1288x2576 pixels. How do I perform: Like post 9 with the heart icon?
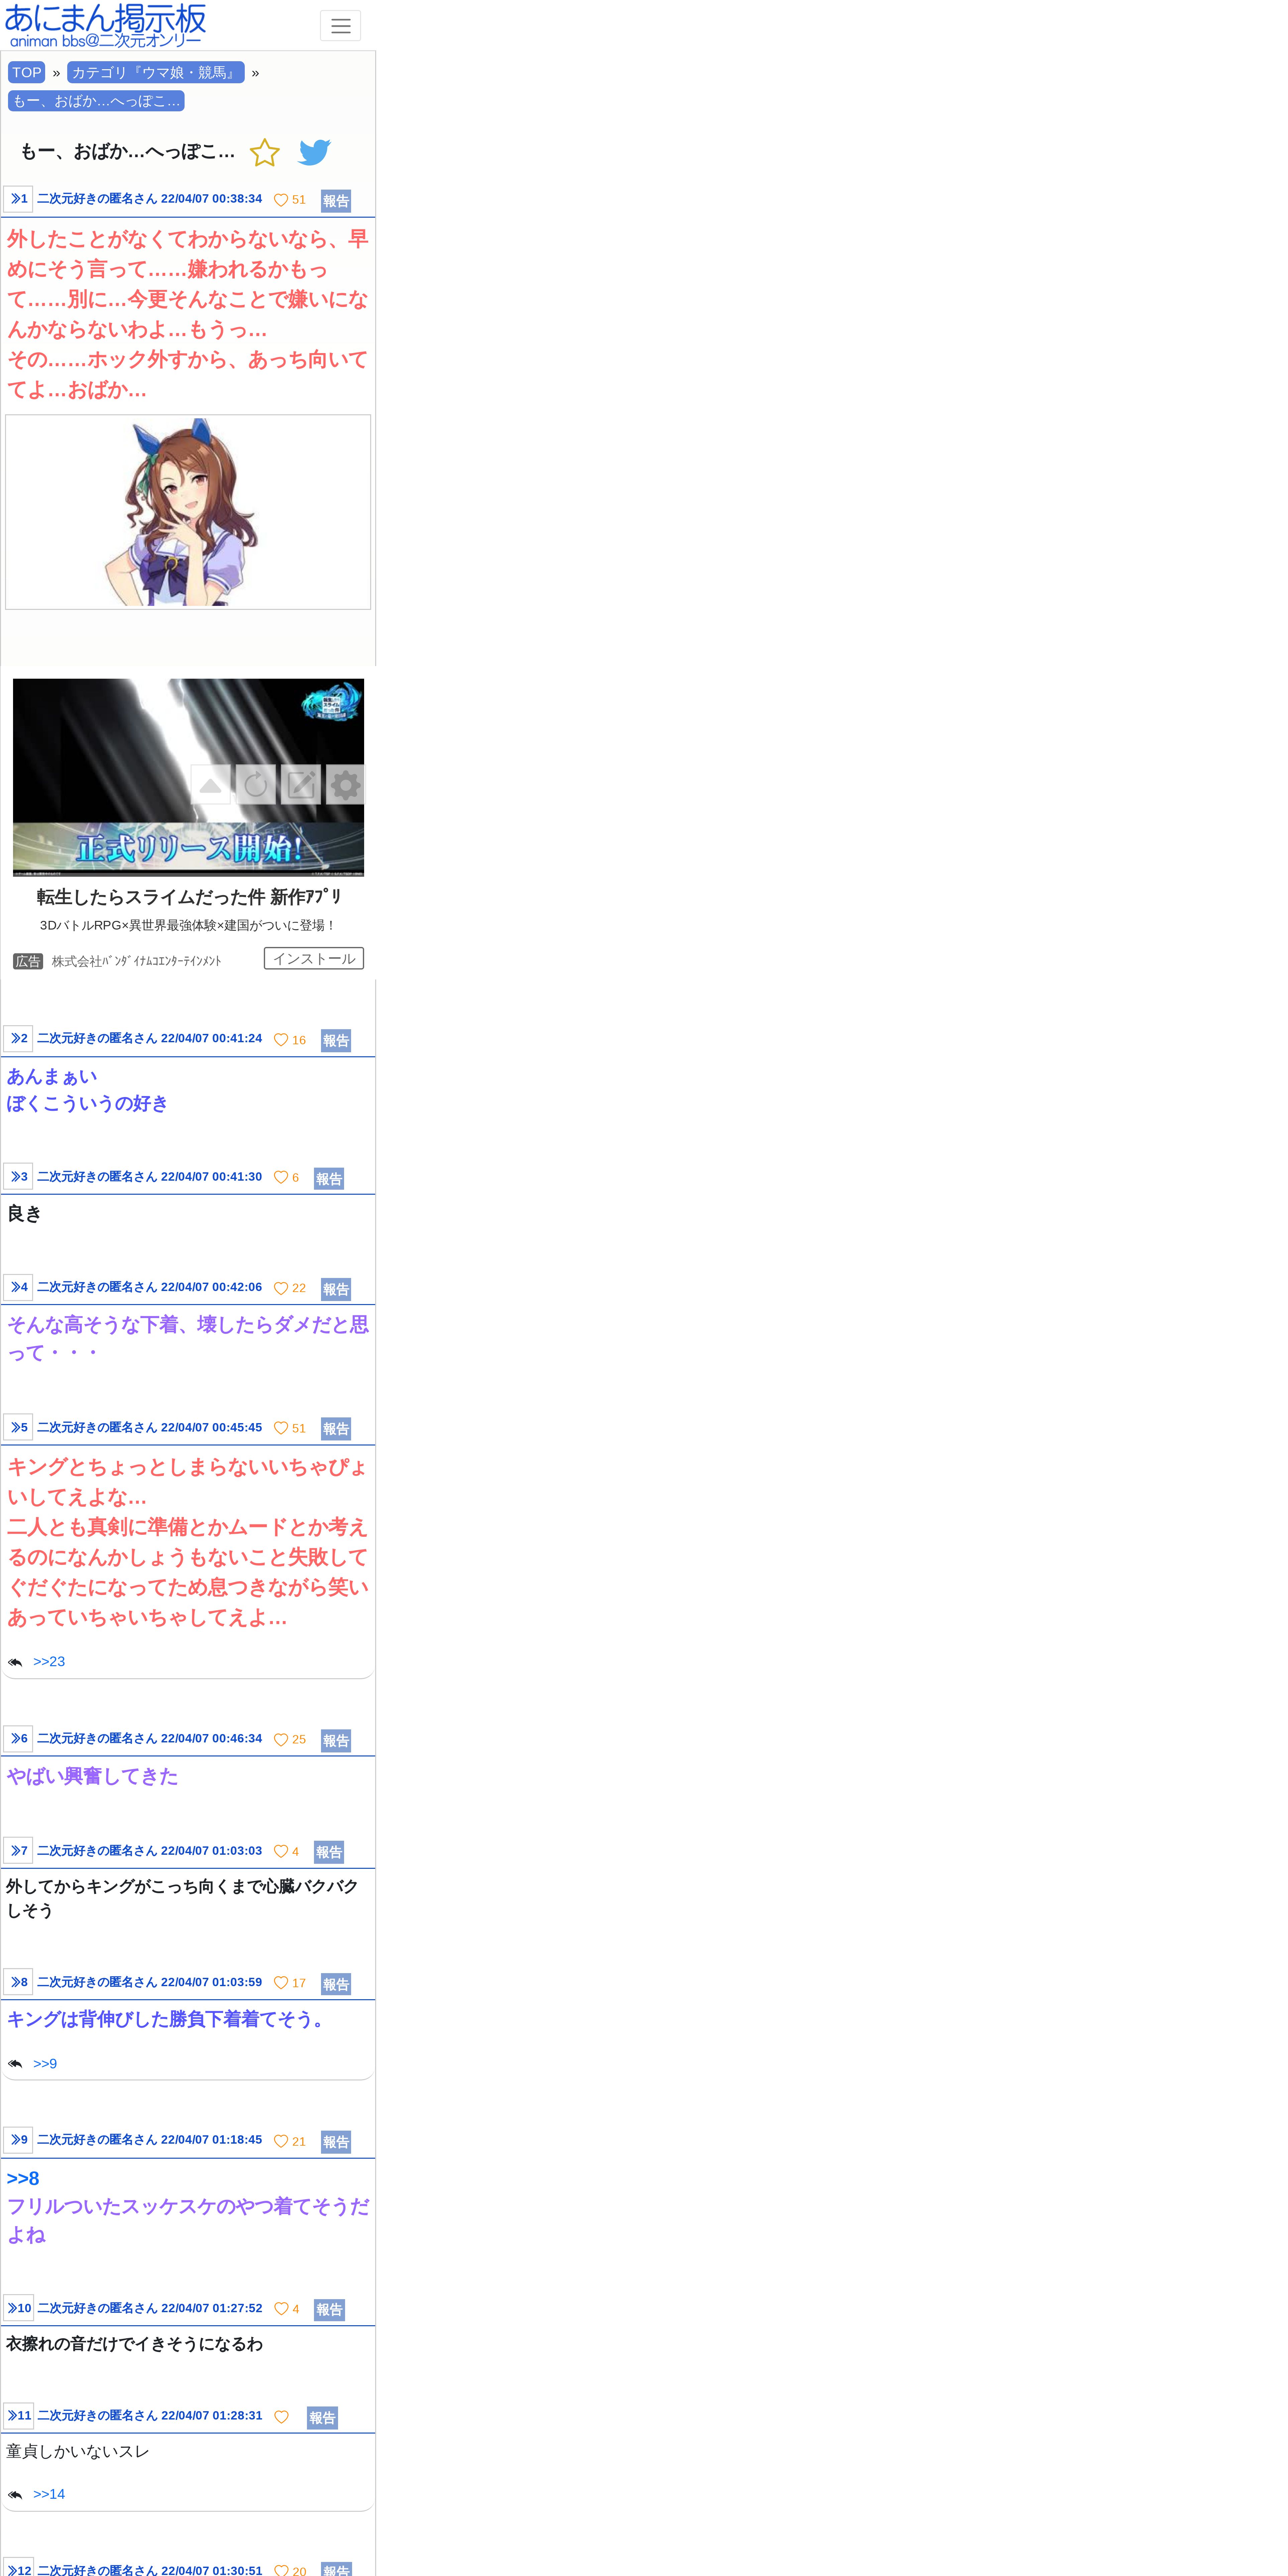(x=281, y=2141)
